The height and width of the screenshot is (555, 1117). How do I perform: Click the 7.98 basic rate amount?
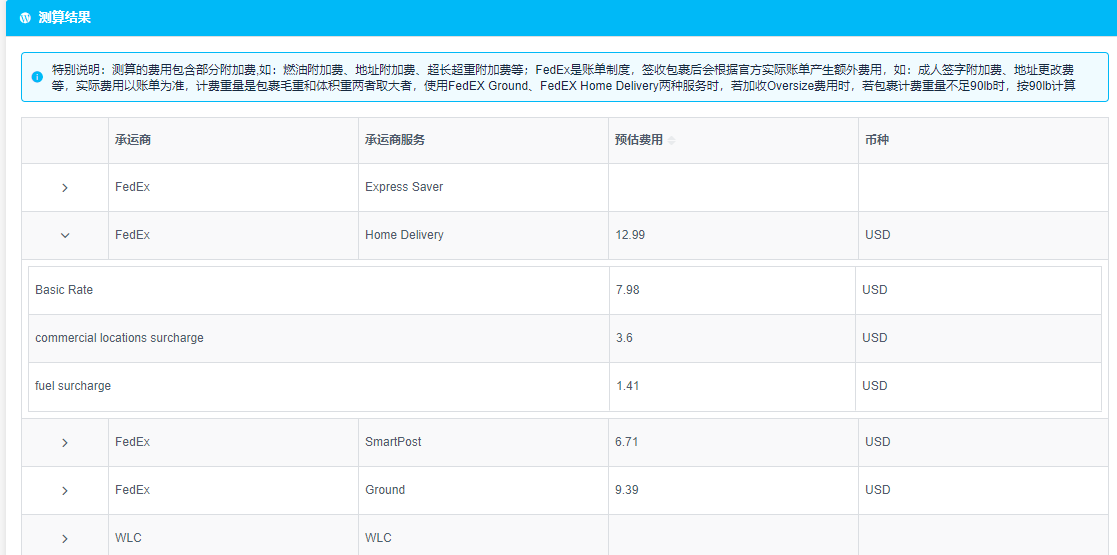click(x=628, y=290)
